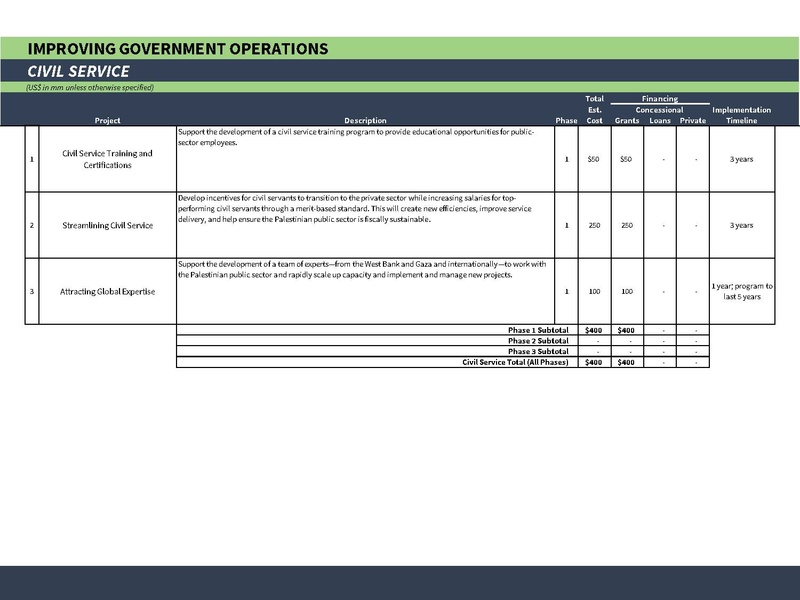Image resolution: width=800 pixels, height=600 pixels.
Task: Select the Streamlining Civil Service 3 years timeline cell
Action: [741, 225]
